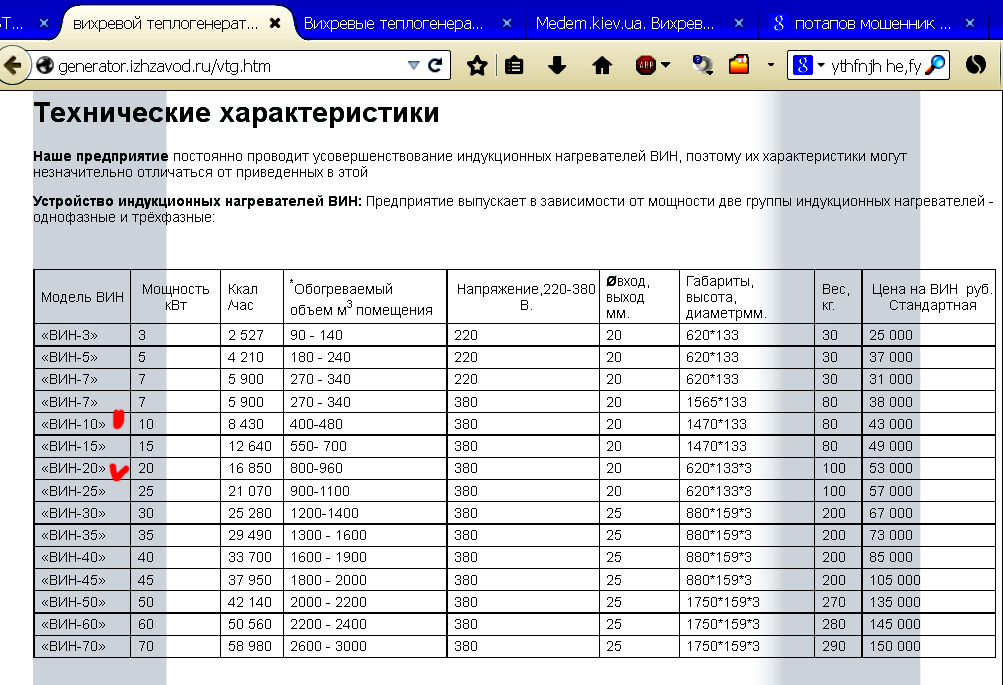Click the Габариты, высота, диаметр header

pos(746,297)
